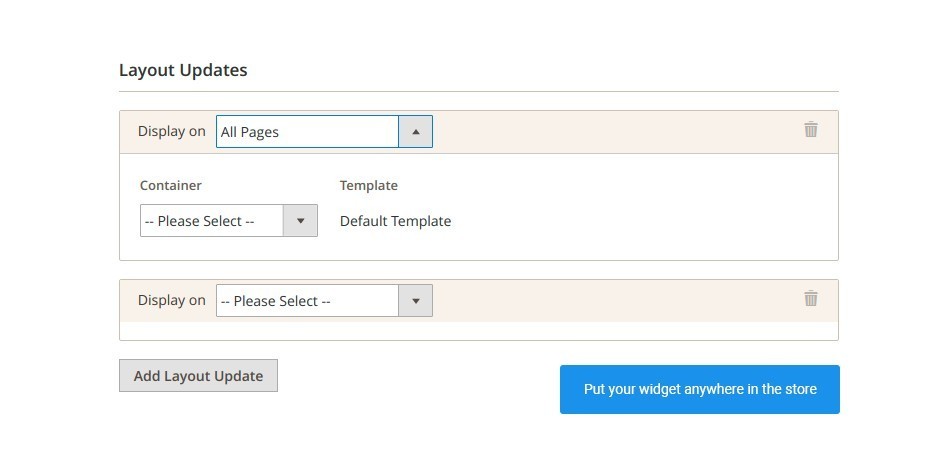Select the Default Template text
This screenshot has height=475, width=940.
(x=395, y=221)
